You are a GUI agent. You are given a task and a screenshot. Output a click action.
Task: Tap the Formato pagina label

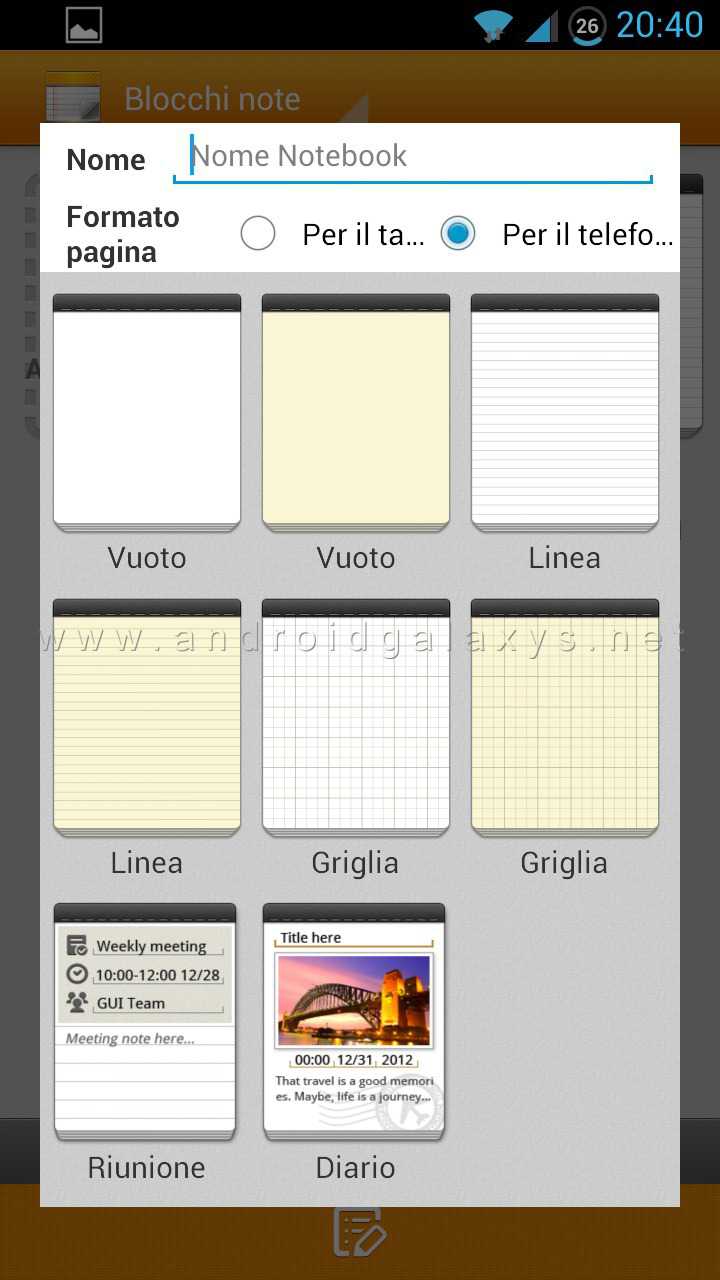(x=123, y=234)
